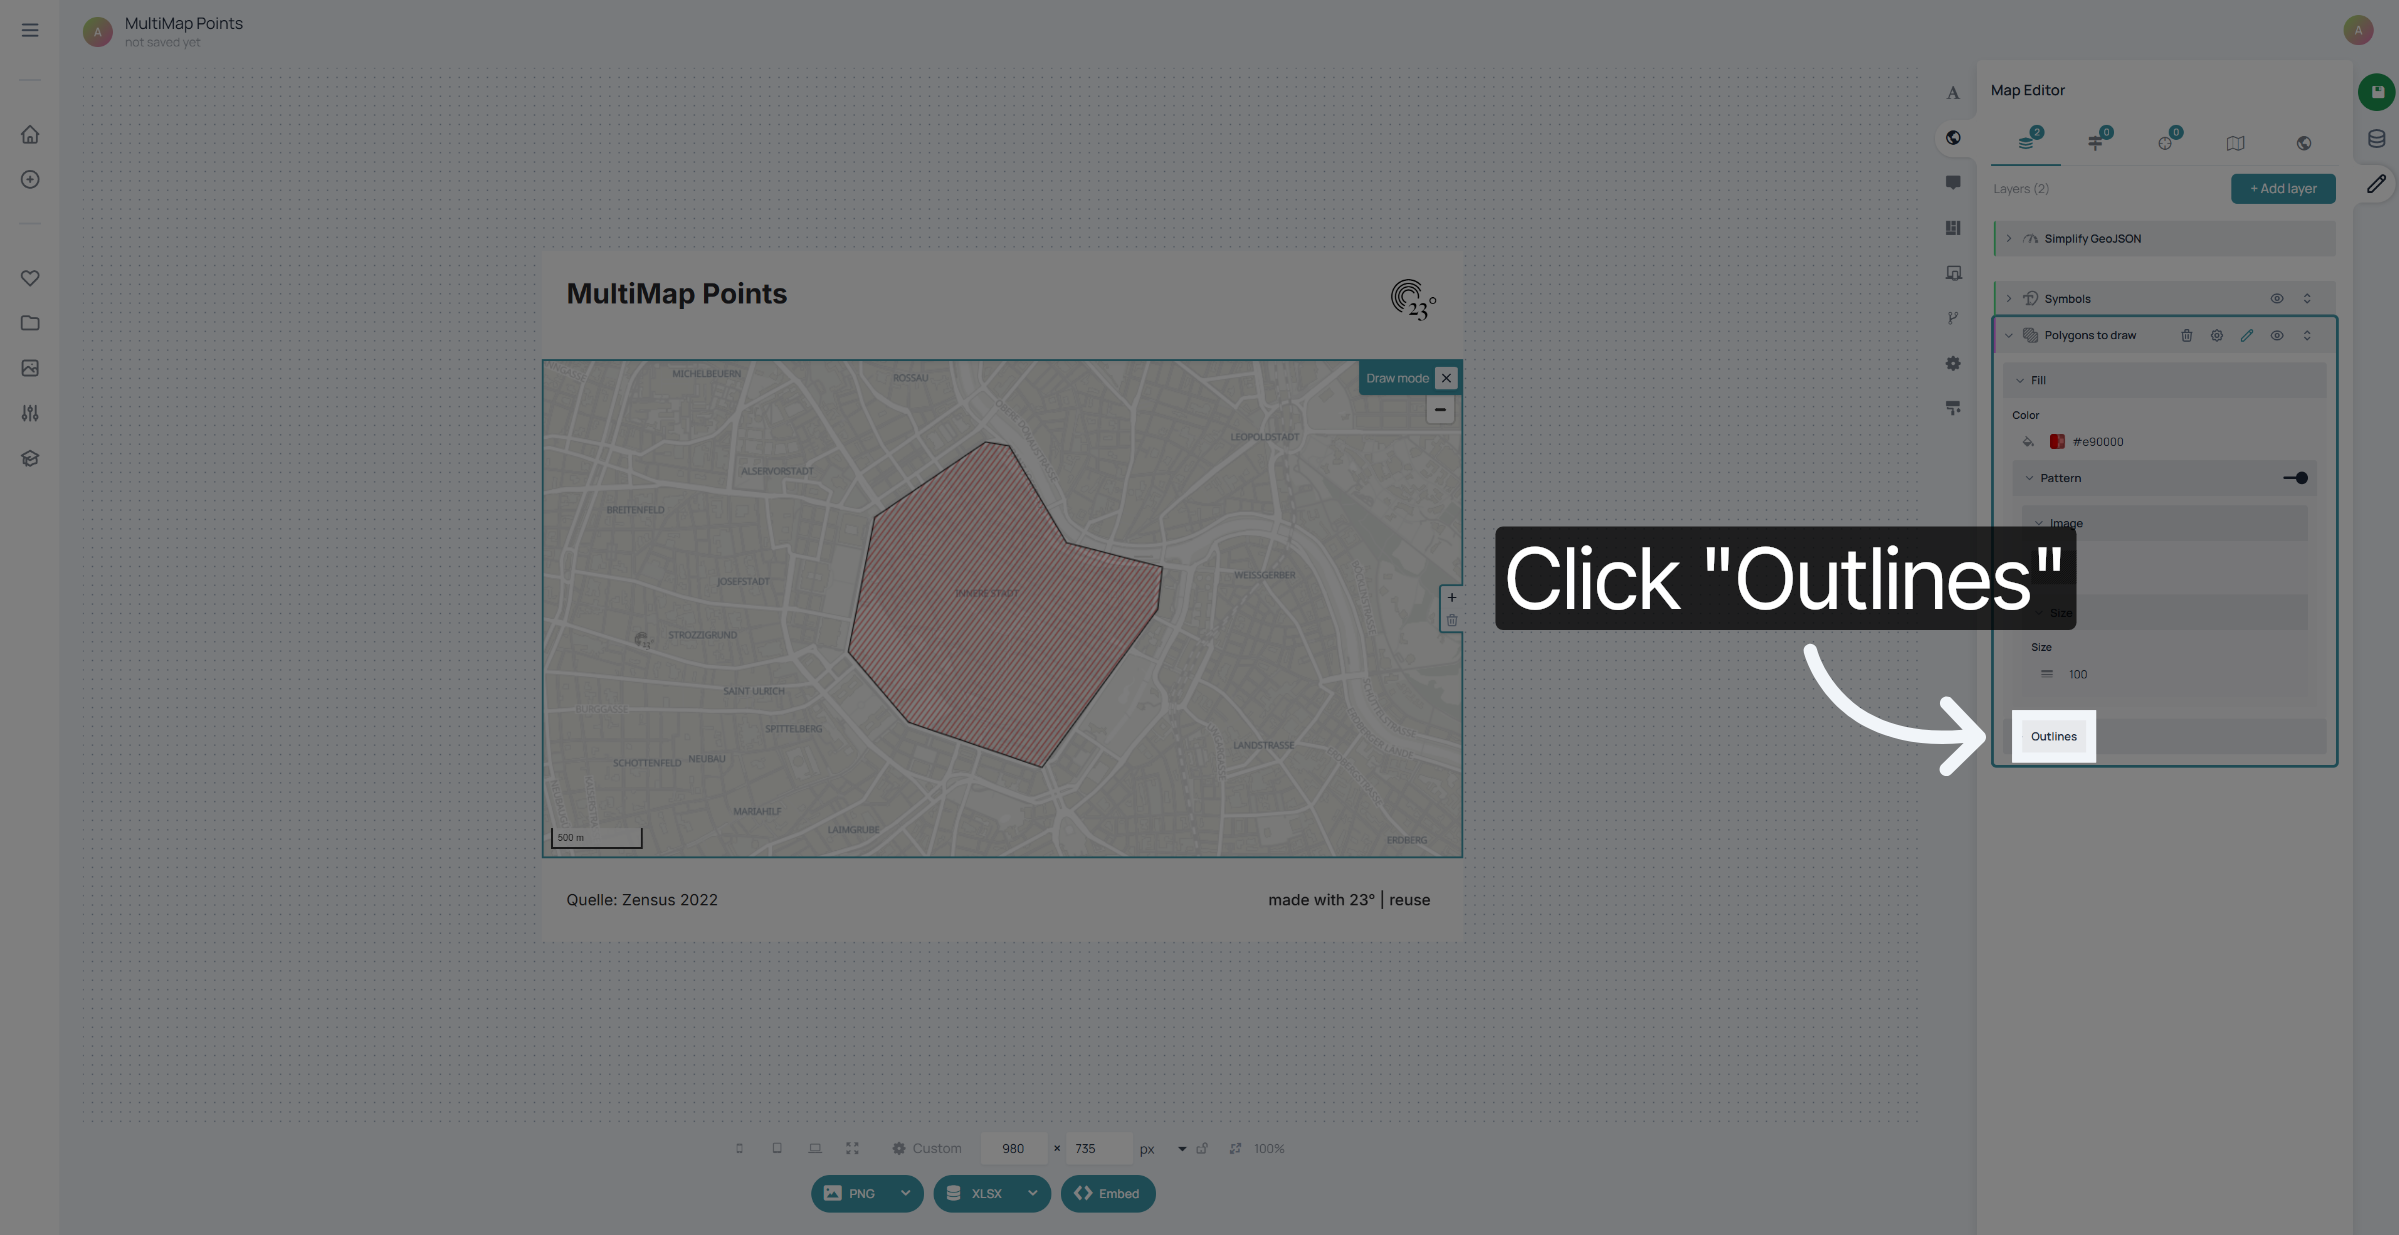Zoom out the map with minus button
Screen dimensions: 2399x1235
click(x=1440, y=410)
